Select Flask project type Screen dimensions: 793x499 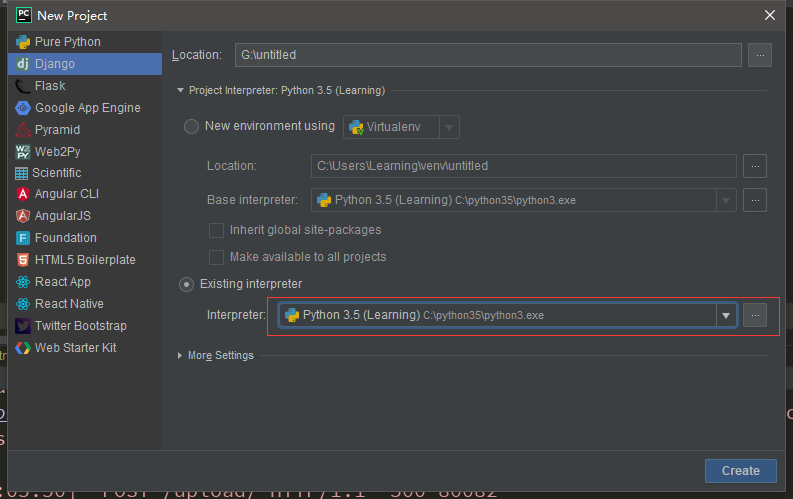(85, 86)
